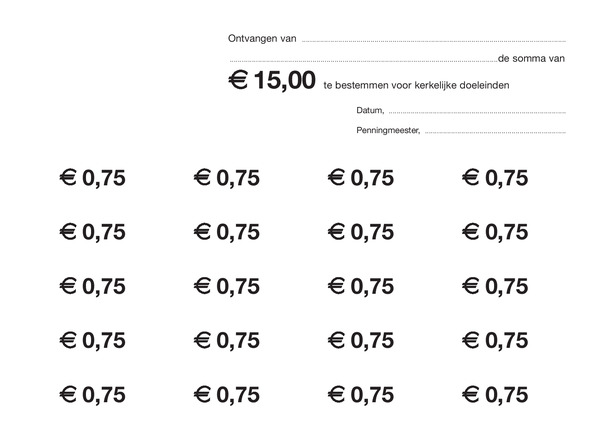Viewport: 600px width, 424px height.
Task: Click the "de somma van" text
Action: [x=532, y=59]
